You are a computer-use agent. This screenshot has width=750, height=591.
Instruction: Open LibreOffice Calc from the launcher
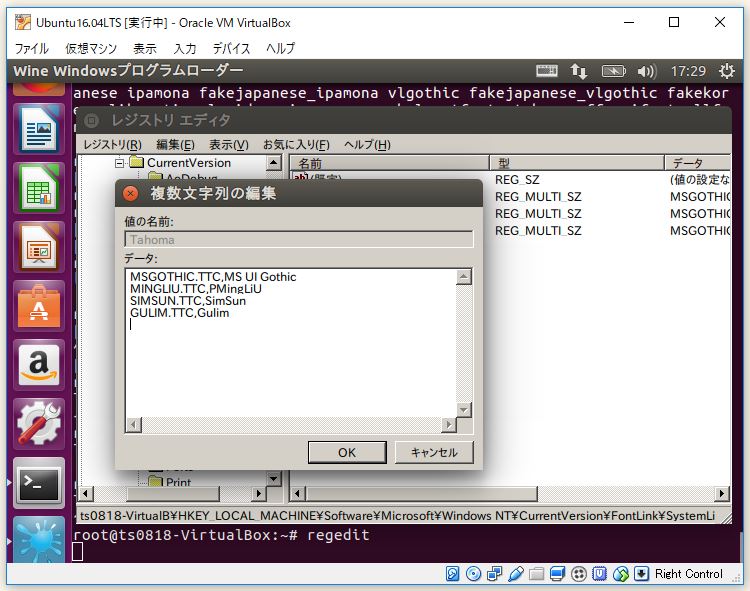pos(39,188)
